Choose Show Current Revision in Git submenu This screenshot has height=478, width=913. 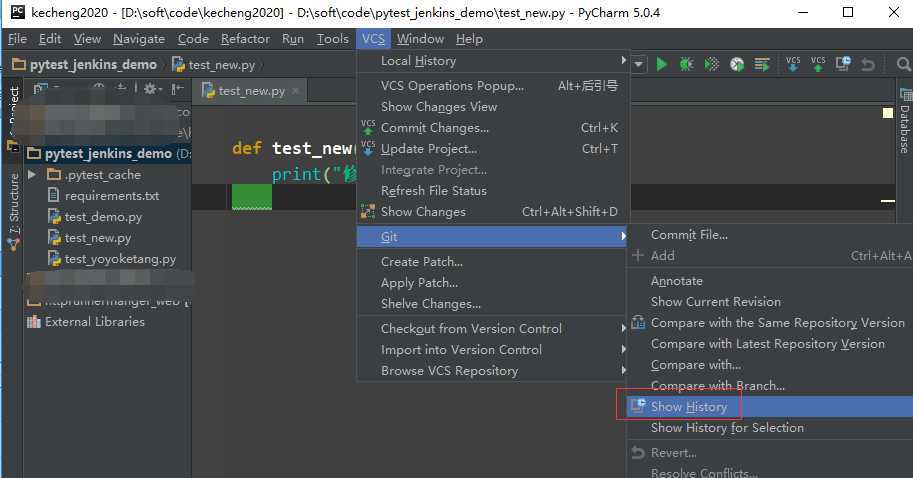770,302
